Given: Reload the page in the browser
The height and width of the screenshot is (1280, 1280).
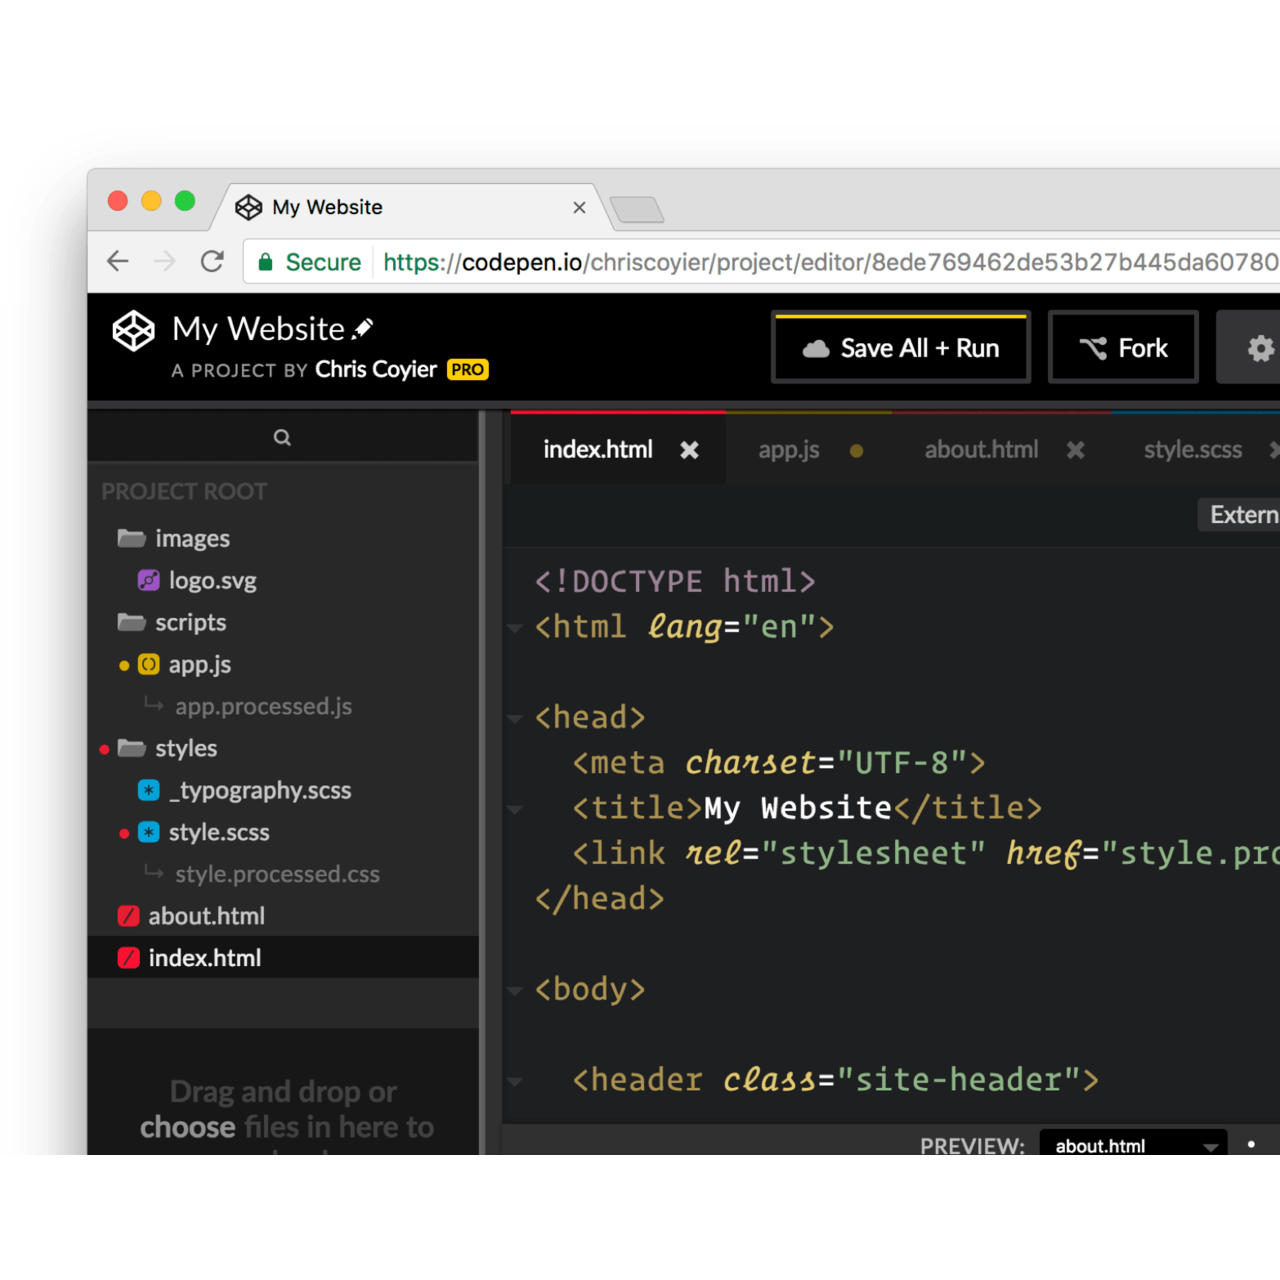Looking at the screenshot, I should click(212, 262).
